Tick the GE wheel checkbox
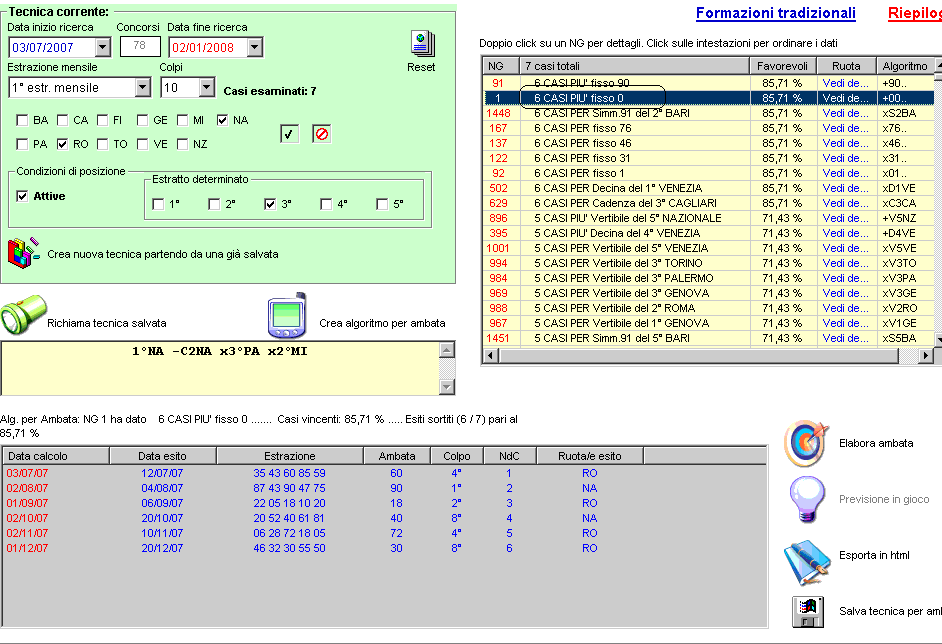This screenshot has width=942, height=644. (142, 120)
